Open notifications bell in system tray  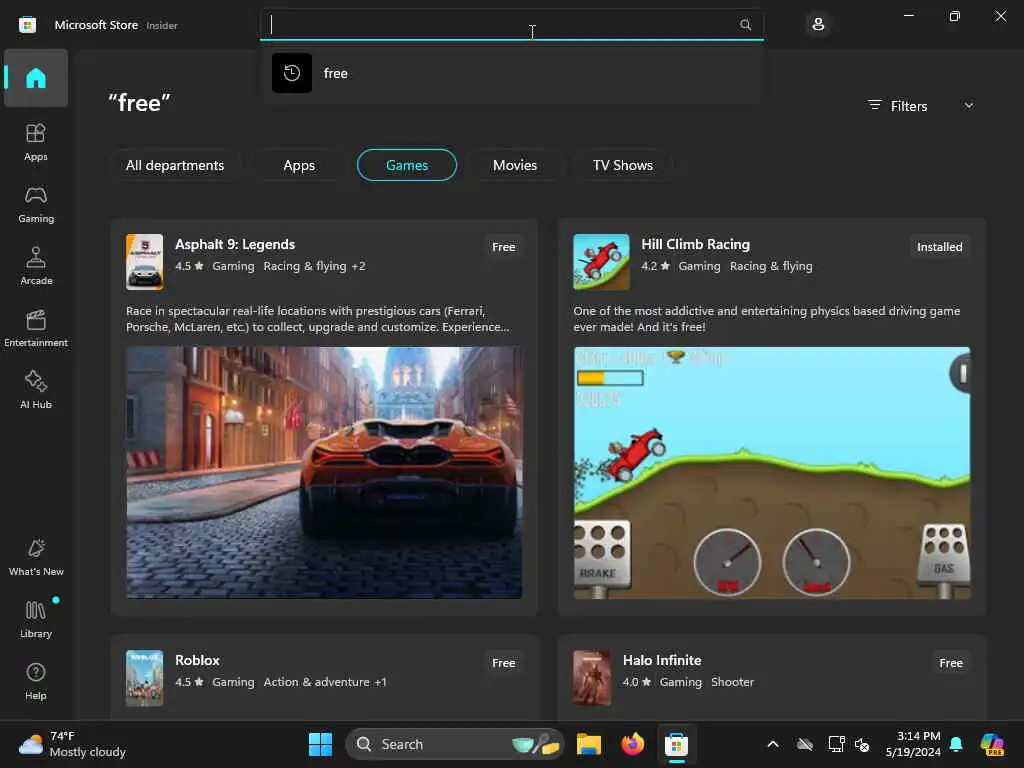coord(956,744)
